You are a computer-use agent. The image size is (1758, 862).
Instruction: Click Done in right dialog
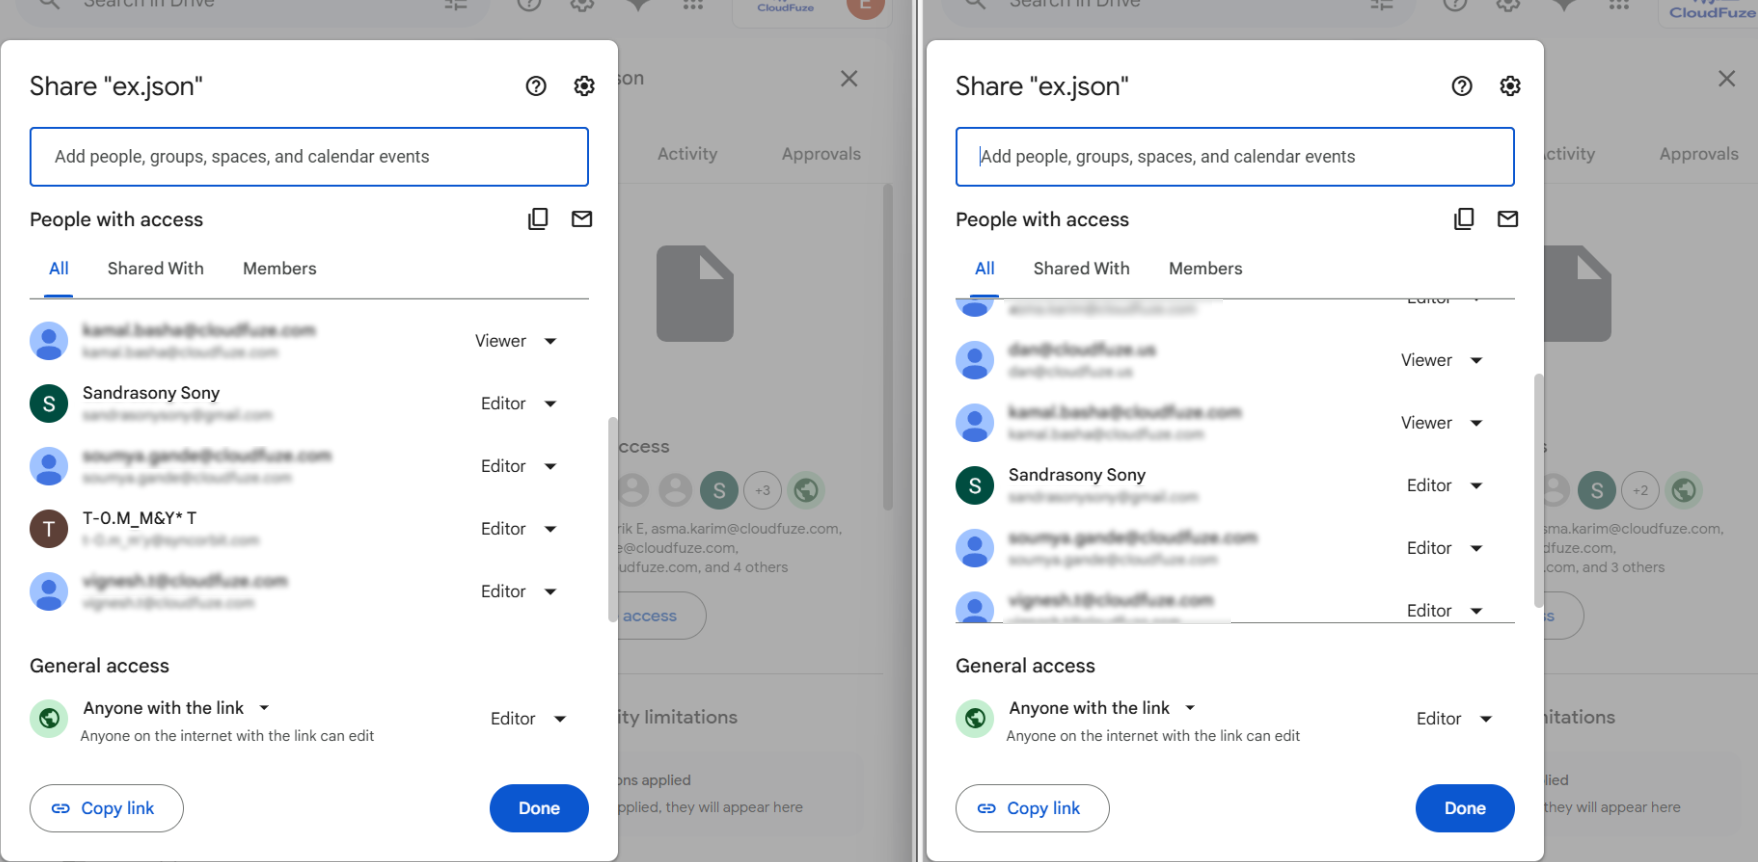click(1465, 808)
